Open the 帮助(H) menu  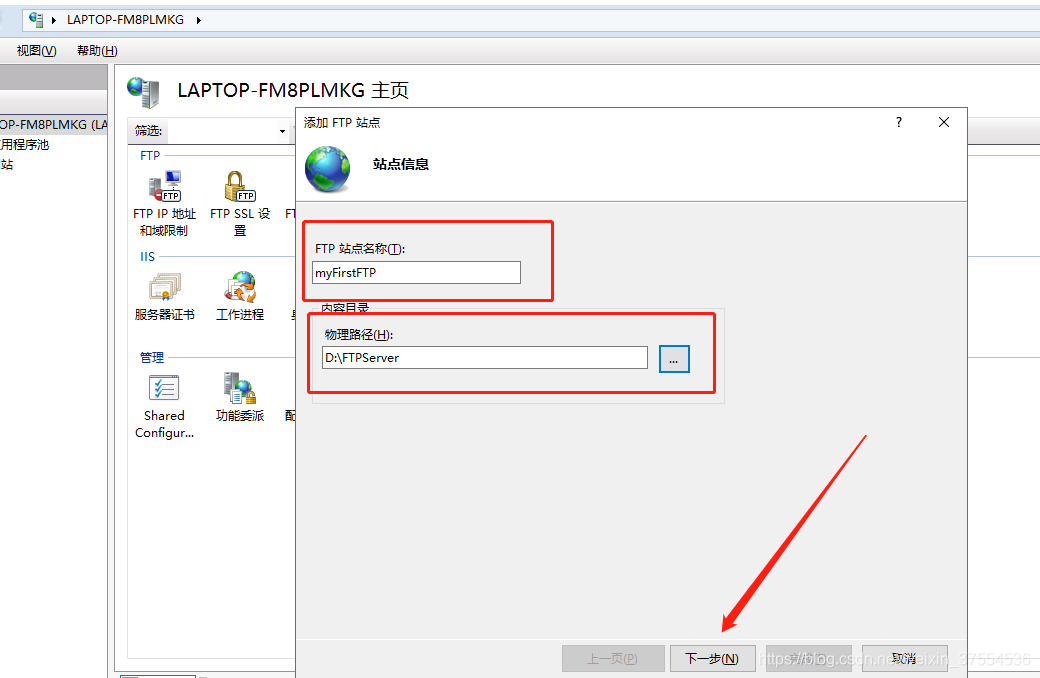97,51
